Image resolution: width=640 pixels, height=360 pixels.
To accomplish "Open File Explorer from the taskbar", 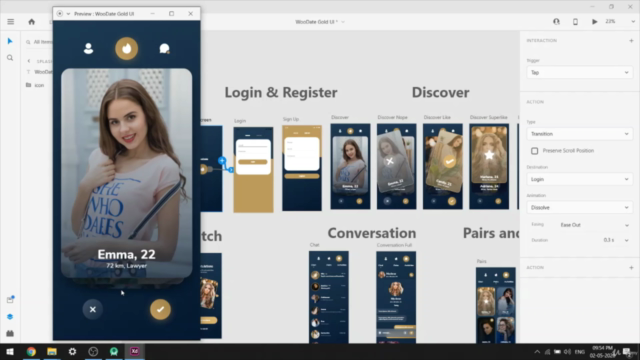I will (x=52, y=351).
